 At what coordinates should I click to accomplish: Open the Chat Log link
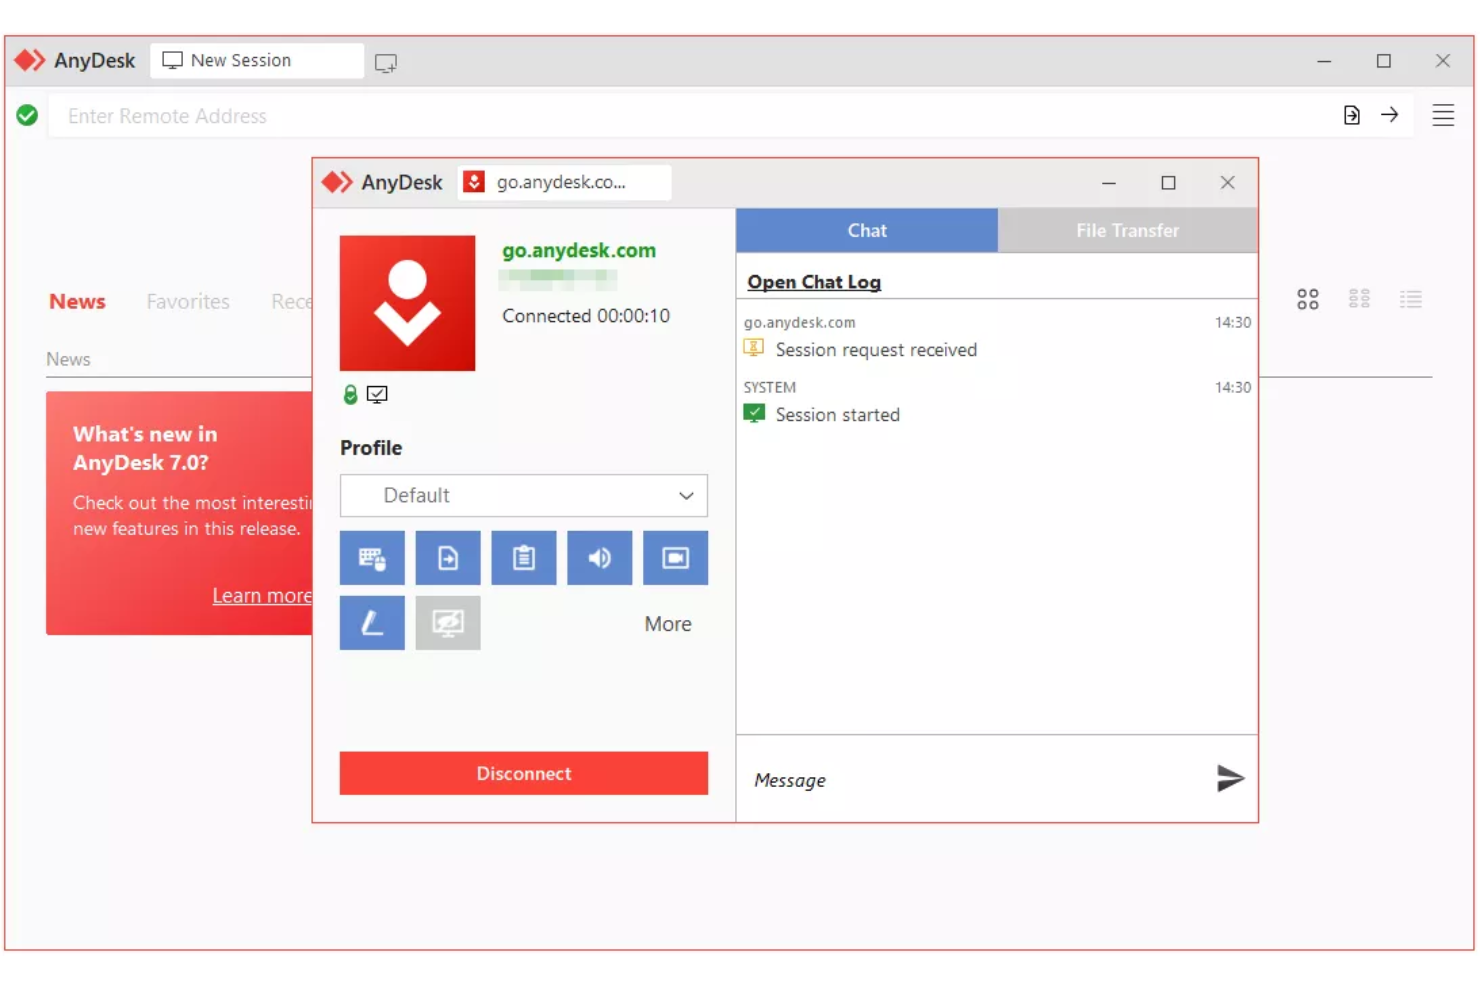click(x=814, y=282)
